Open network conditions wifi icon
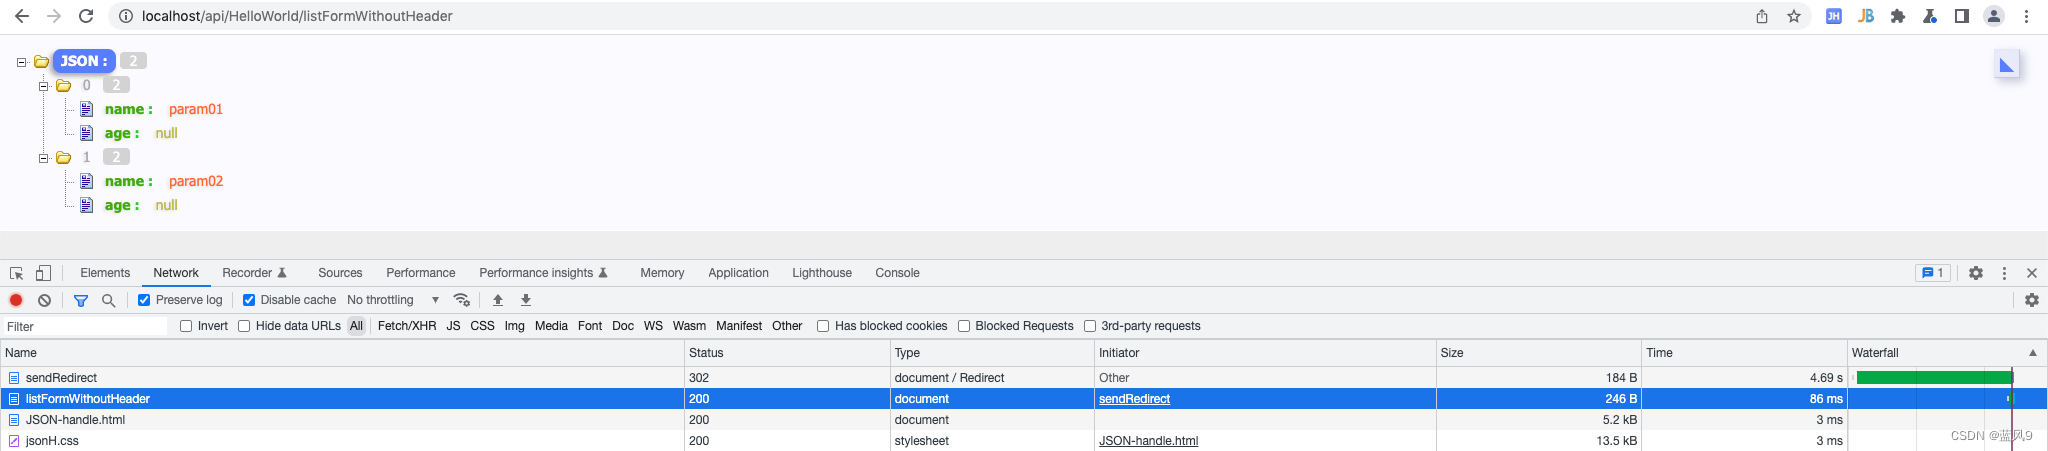 point(461,300)
